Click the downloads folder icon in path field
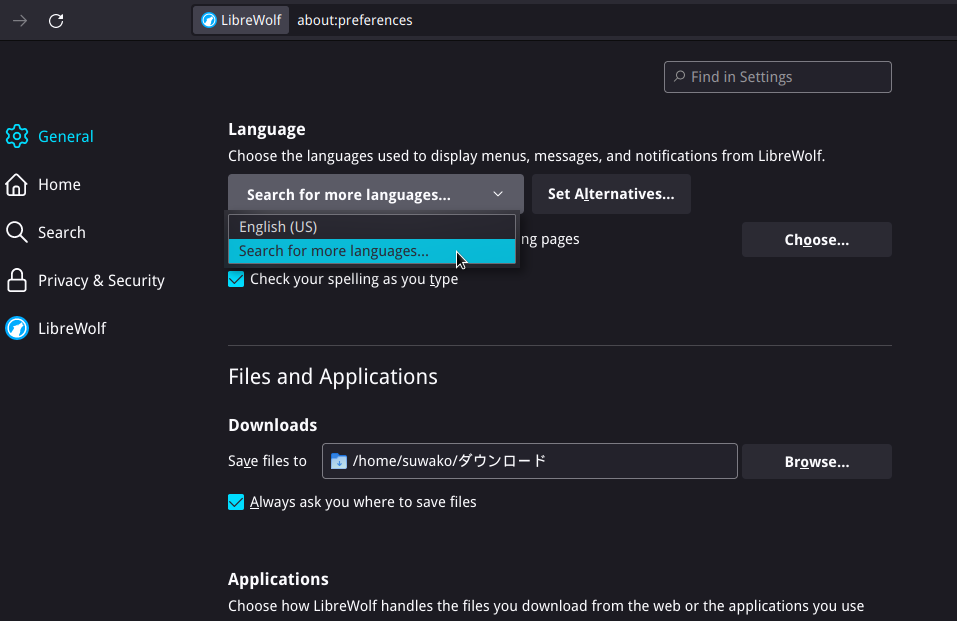Viewport: 957px width, 621px height. tap(339, 461)
